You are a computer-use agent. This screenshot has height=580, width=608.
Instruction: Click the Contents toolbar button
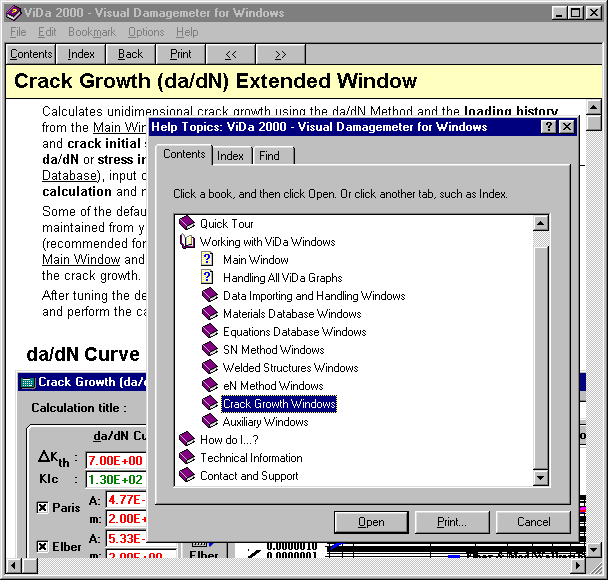[x=31, y=54]
